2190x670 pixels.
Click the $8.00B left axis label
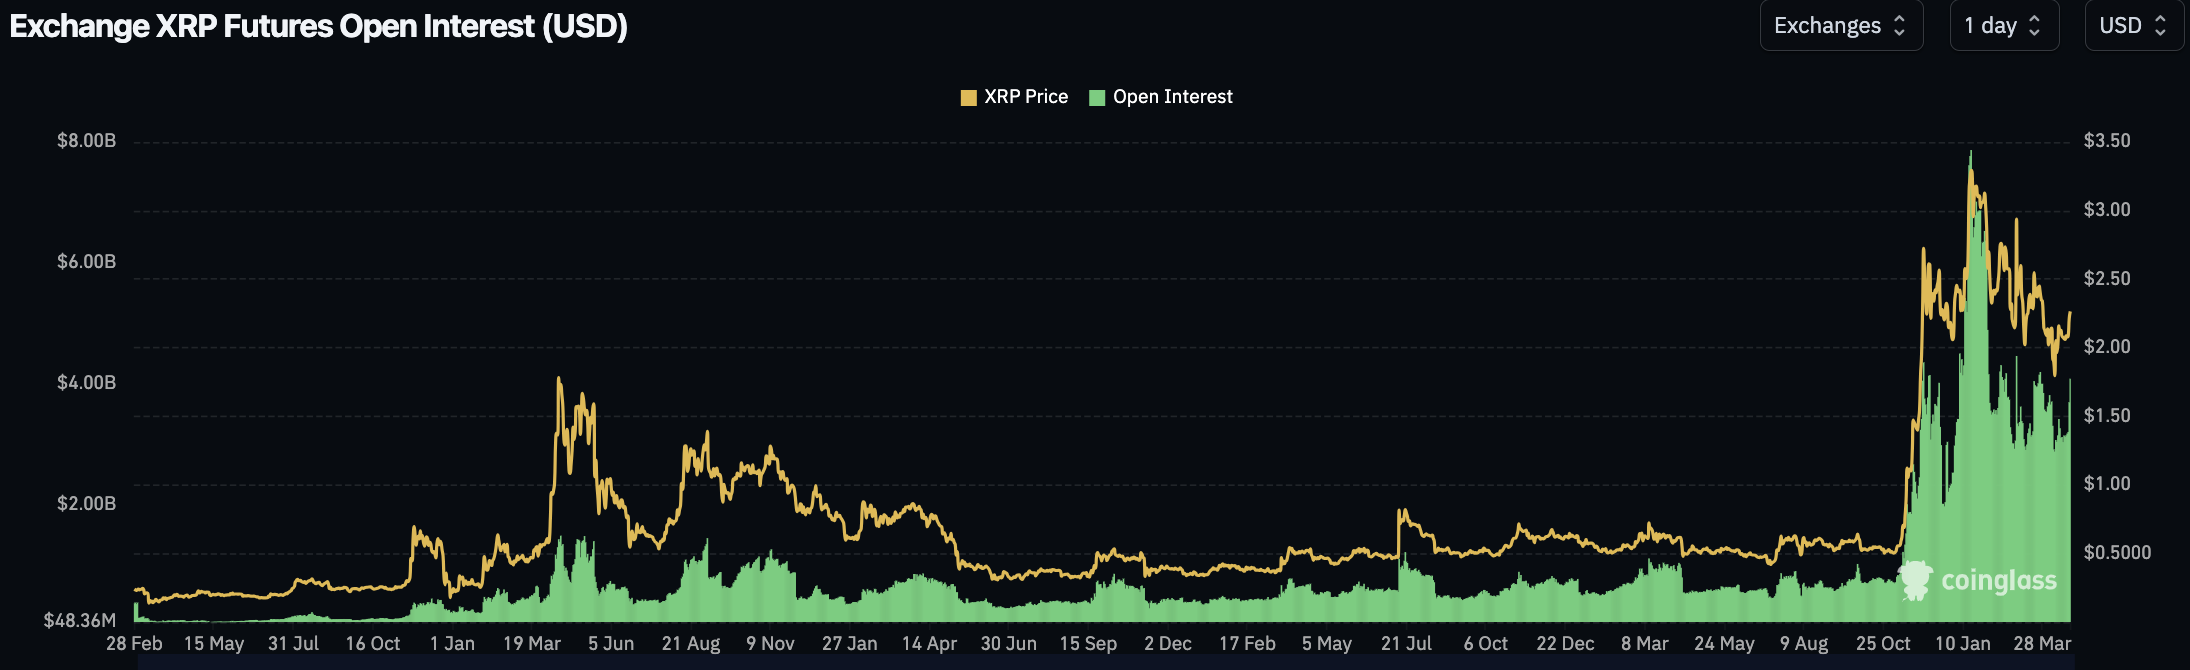pyautogui.click(x=87, y=141)
